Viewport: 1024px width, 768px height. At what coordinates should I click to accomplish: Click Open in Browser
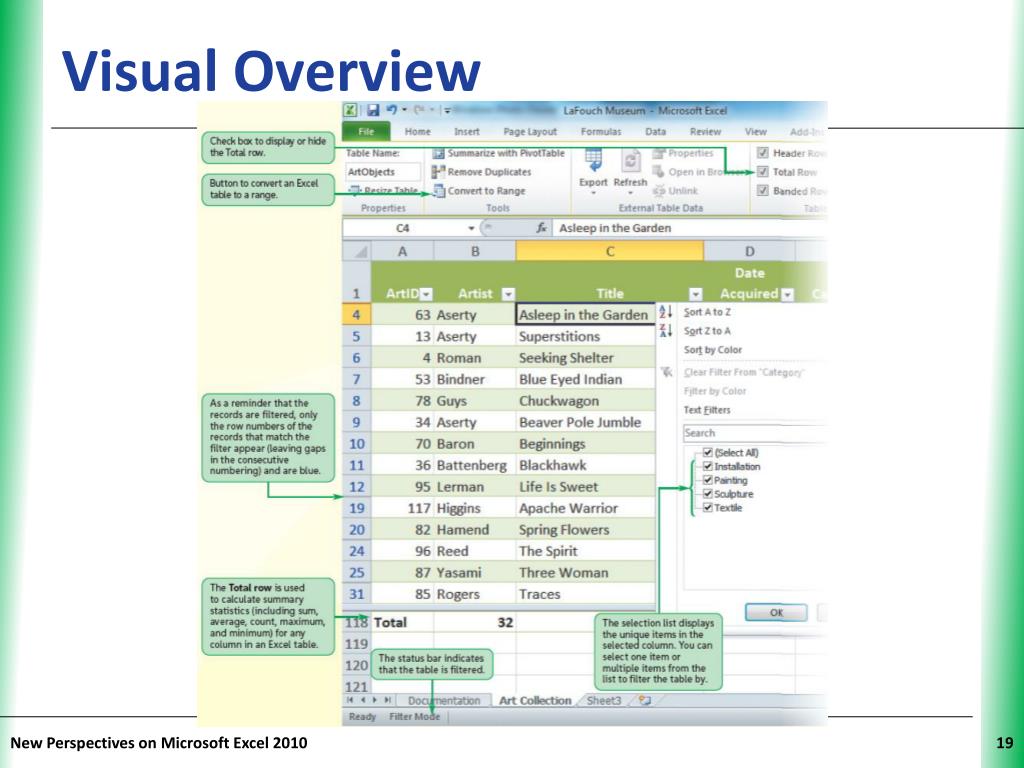699,172
